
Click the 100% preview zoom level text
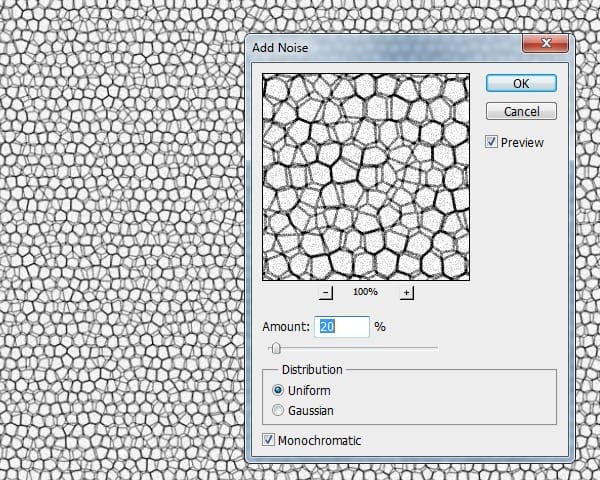(x=366, y=292)
